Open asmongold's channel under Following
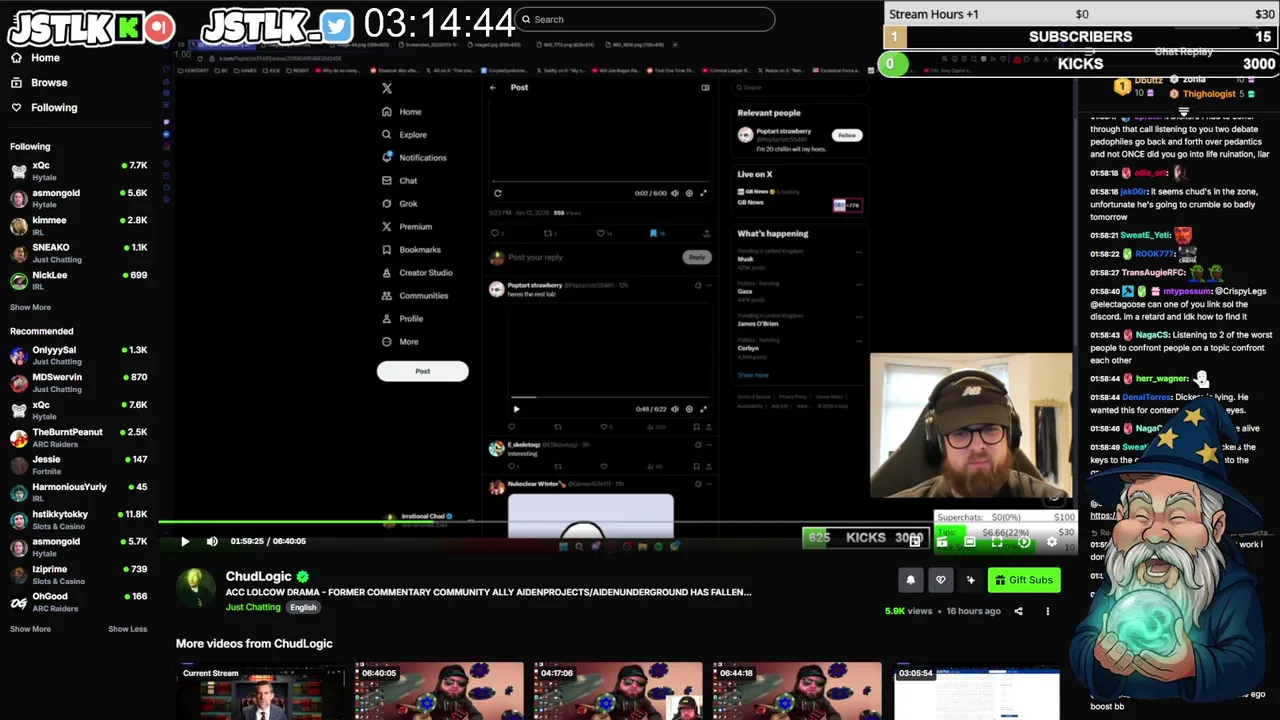The height and width of the screenshot is (720, 1280). (78, 198)
